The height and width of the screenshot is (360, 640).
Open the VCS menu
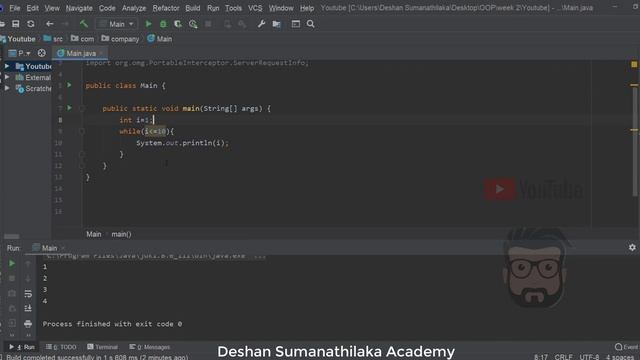255,8
